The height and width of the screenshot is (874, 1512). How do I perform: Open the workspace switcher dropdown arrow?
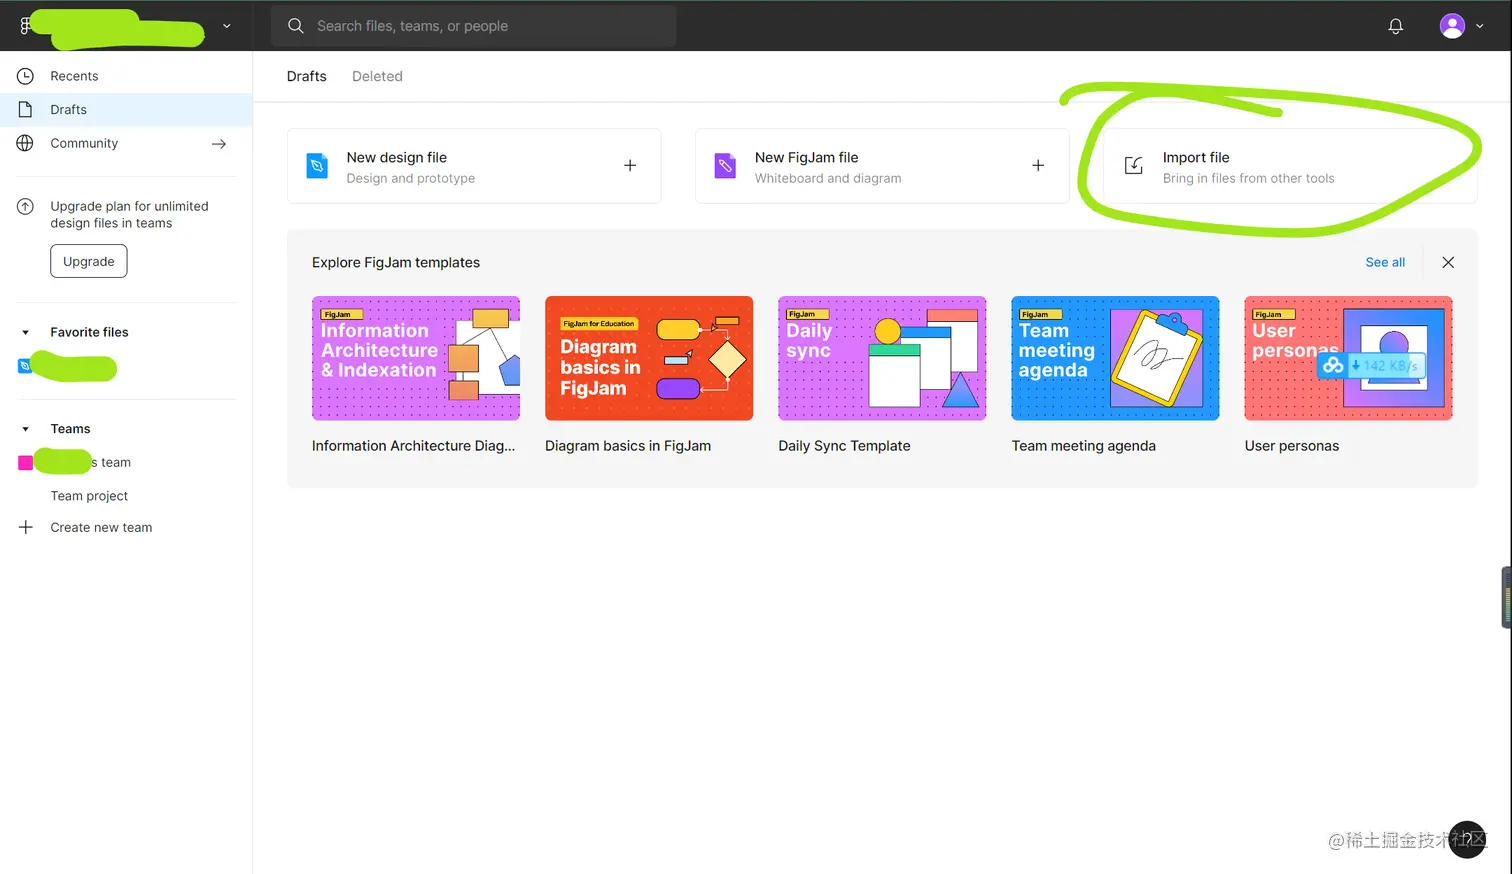point(227,26)
